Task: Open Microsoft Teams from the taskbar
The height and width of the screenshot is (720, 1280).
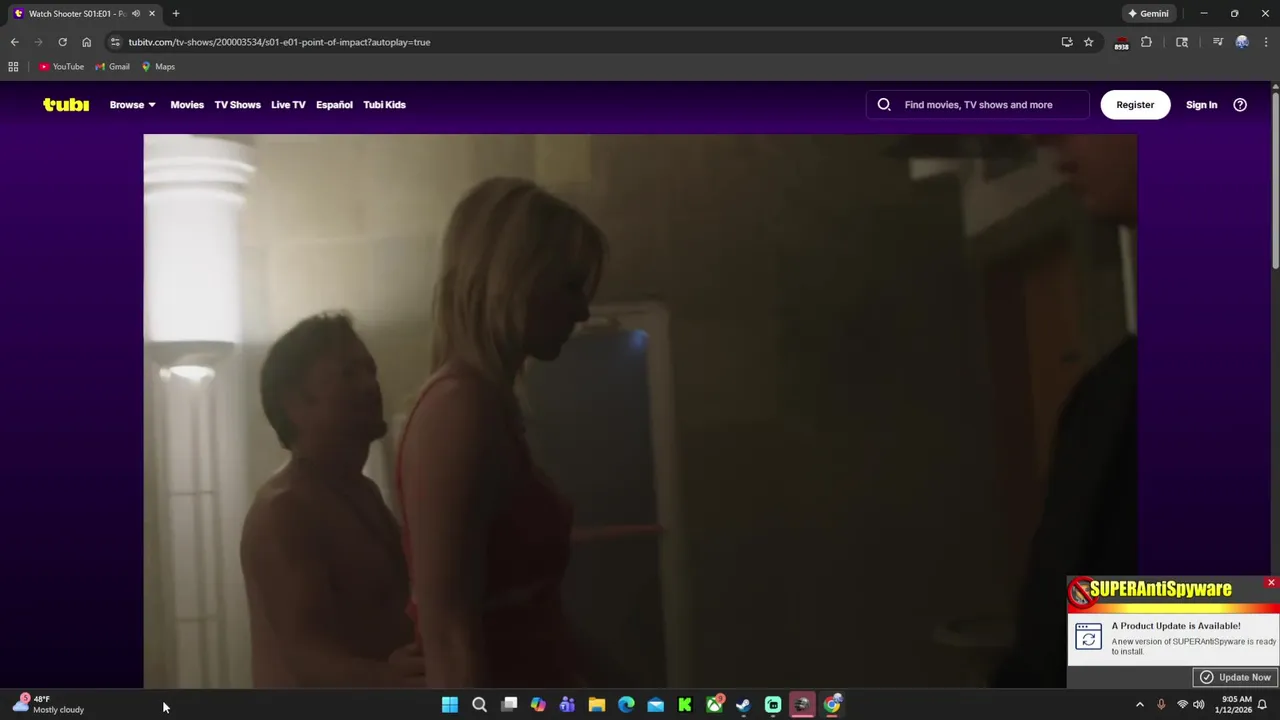Action: (567, 705)
